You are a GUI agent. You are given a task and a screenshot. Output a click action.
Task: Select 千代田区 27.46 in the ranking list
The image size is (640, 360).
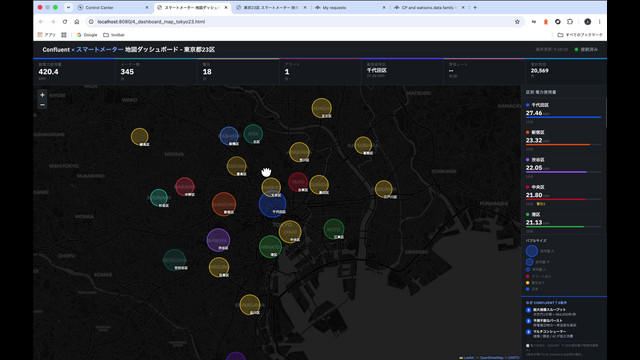pos(563,112)
